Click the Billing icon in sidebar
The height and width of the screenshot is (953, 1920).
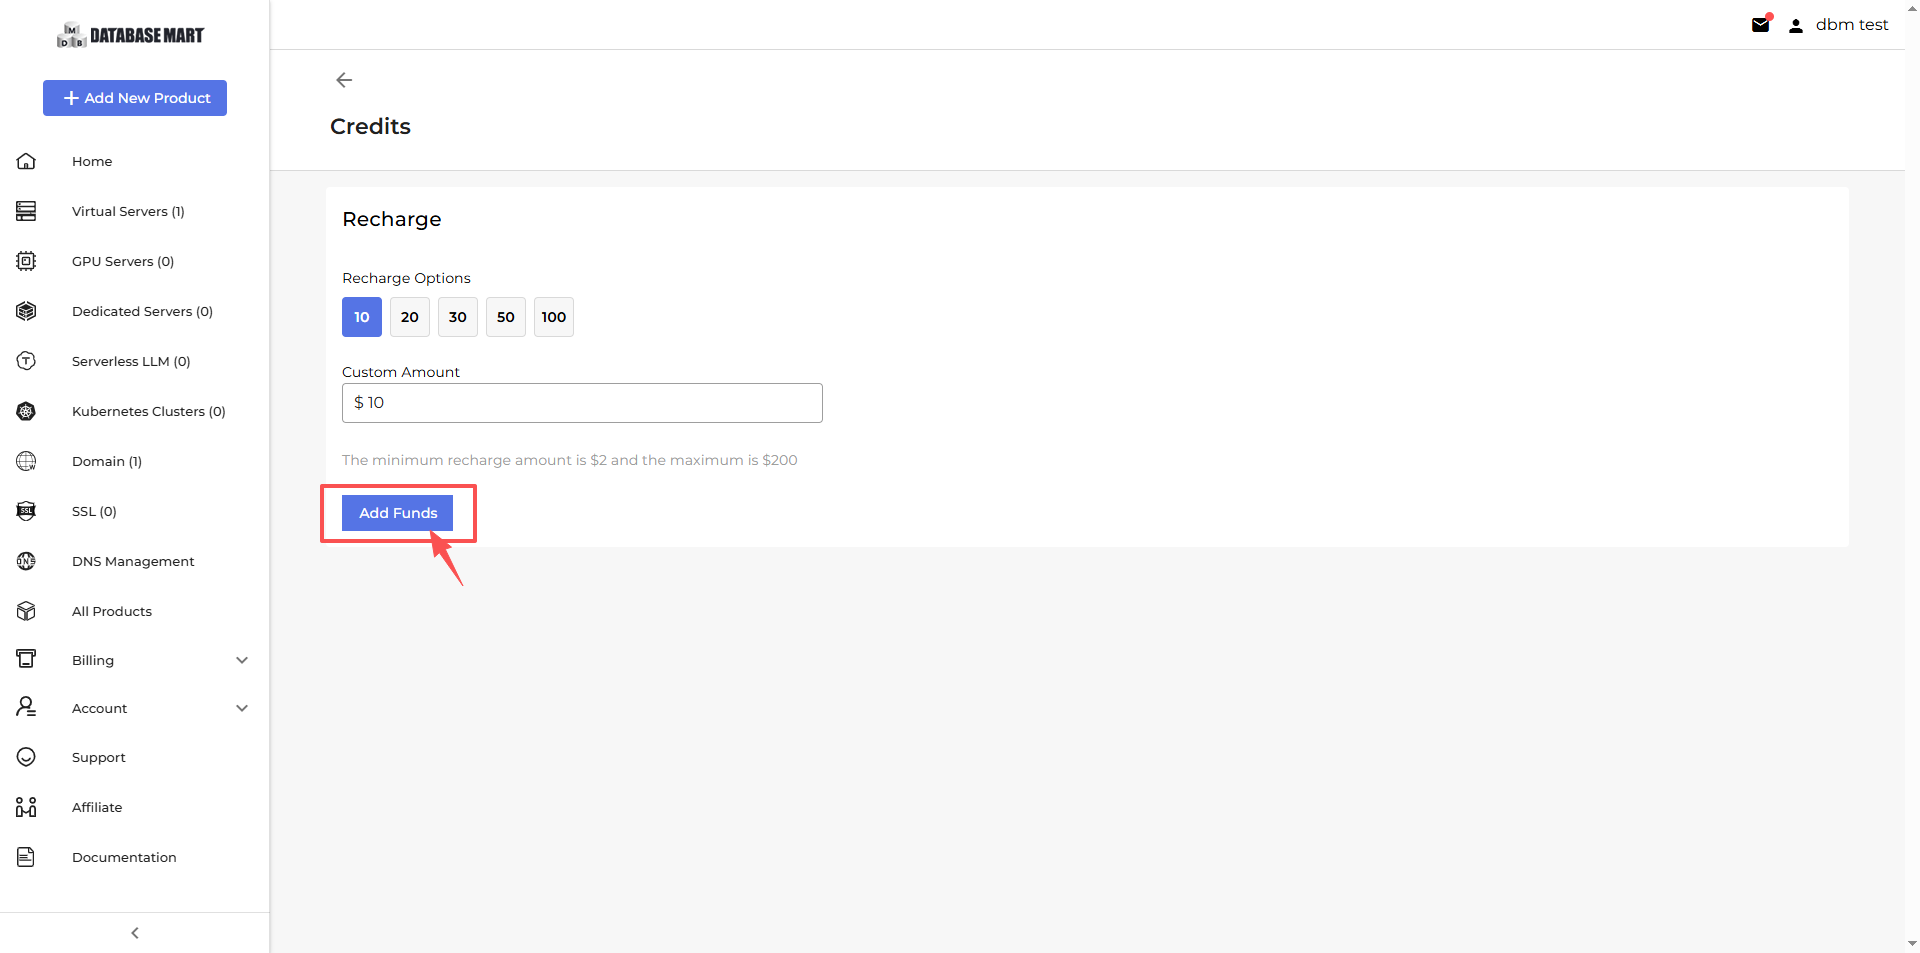click(26, 659)
